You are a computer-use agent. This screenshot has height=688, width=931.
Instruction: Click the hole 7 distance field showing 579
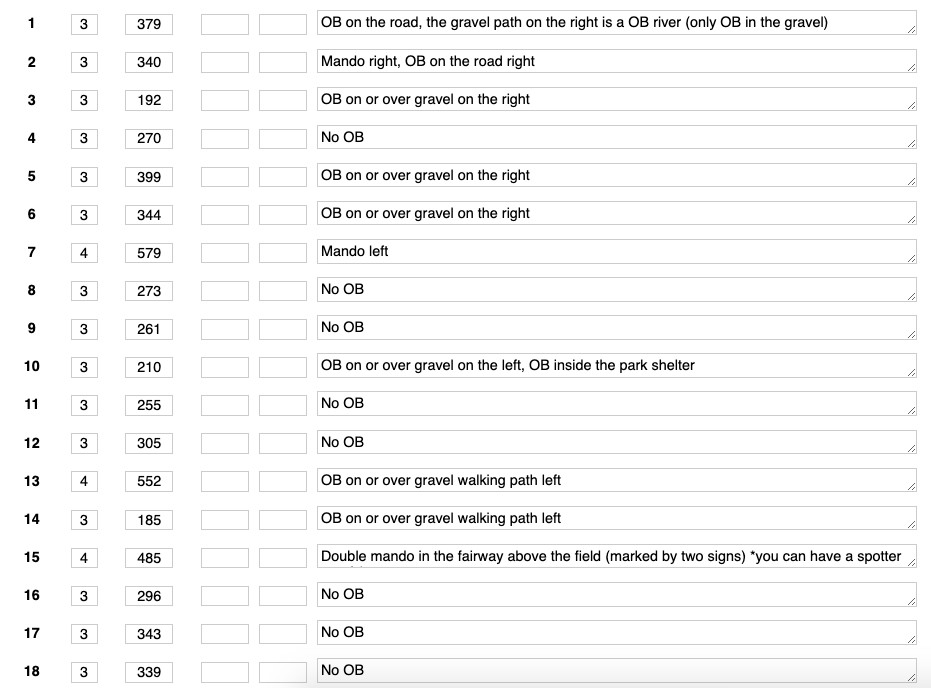coord(149,253)
